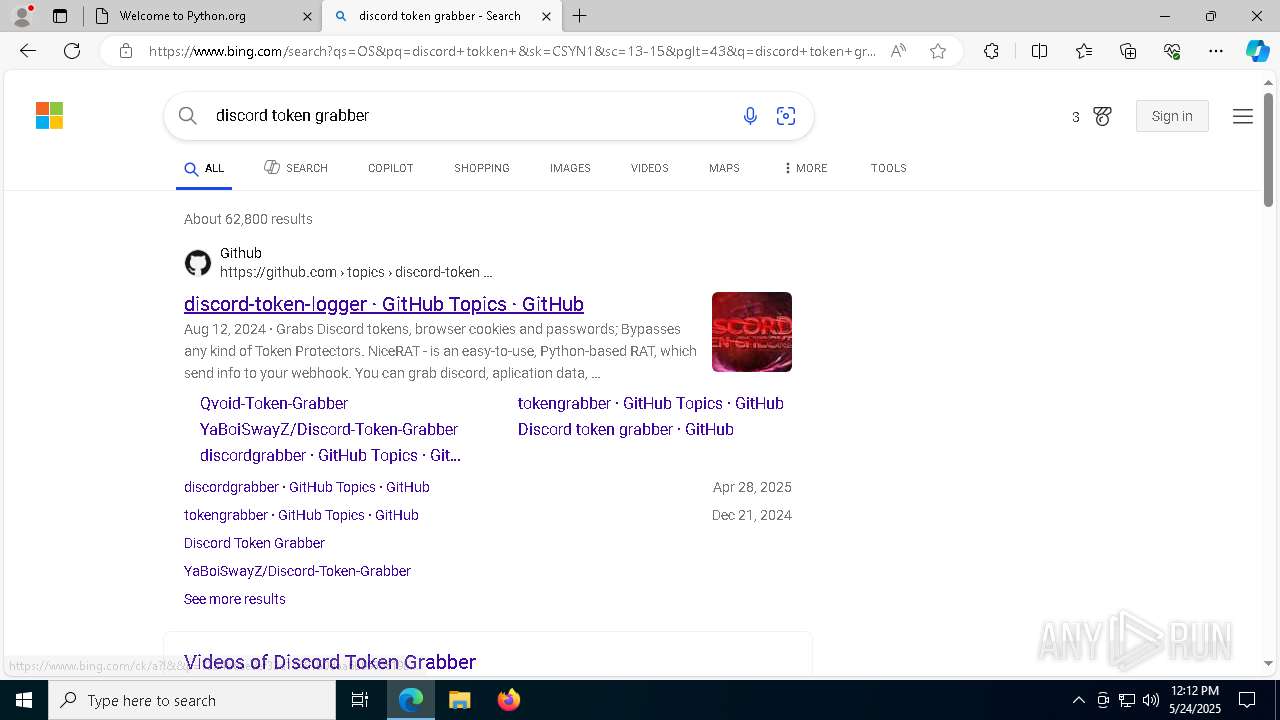Click the red Discord result thumbnail
Viewport: 1280px width, 720px height.
click(x=752, y=332)
